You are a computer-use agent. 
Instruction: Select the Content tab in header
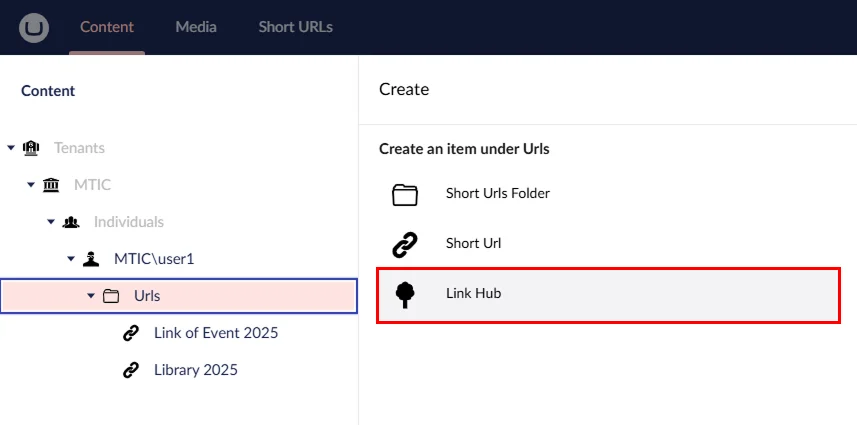(107, 27)
